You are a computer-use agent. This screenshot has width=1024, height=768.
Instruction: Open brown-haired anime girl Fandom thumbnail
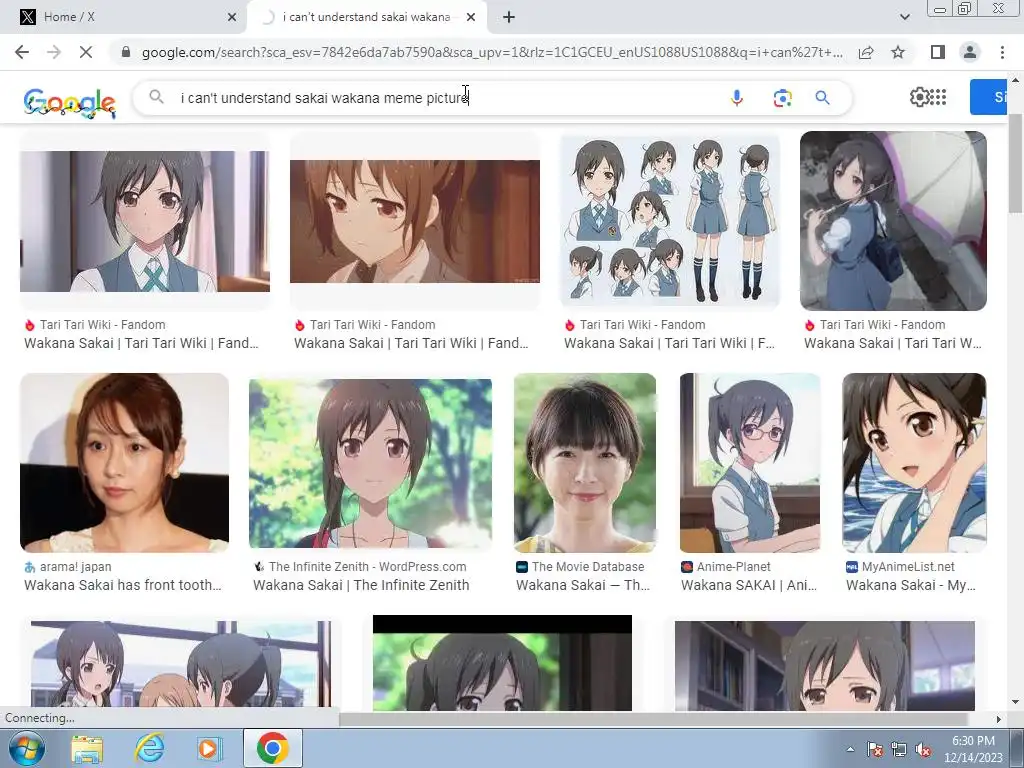pos(415,221)
